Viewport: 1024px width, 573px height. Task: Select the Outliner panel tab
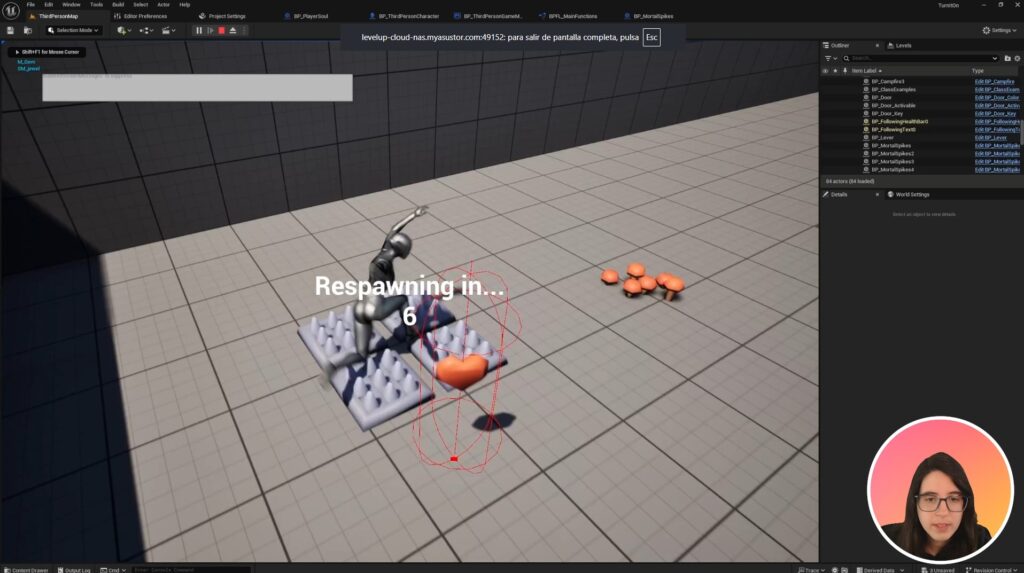pos(840,46)
